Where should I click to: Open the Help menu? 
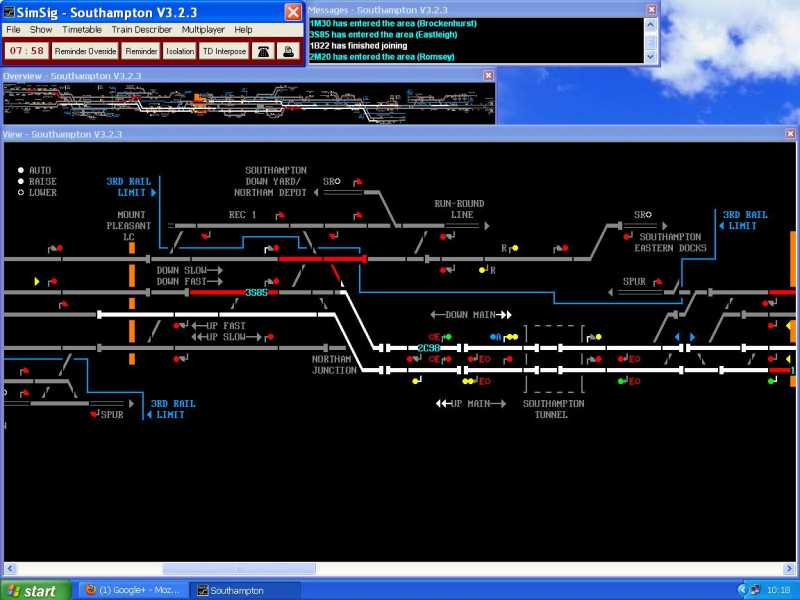[243, 30]
